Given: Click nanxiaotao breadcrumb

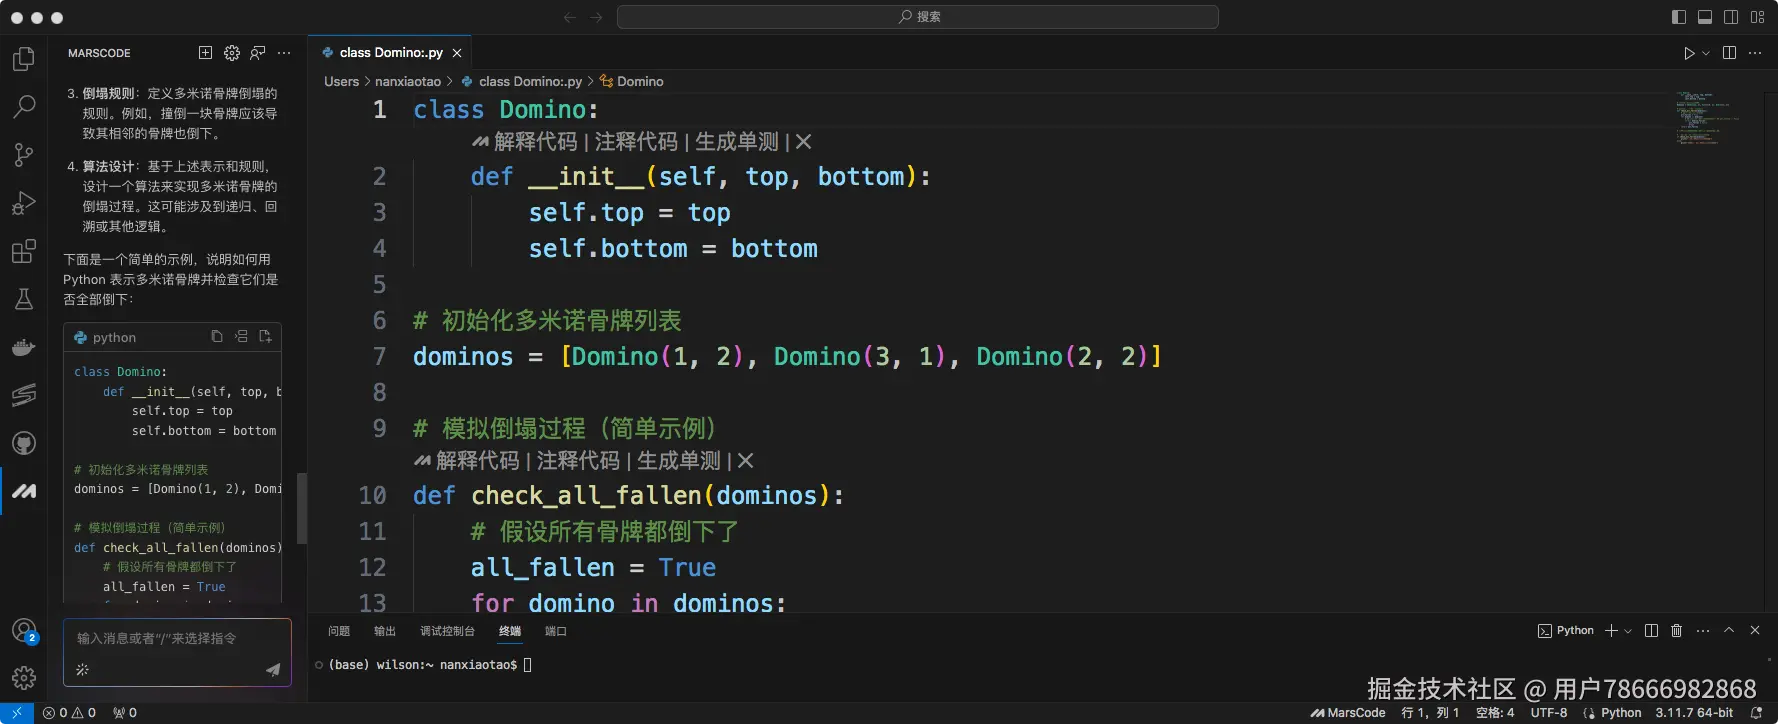Looking at the screenshot, I should [408, 82].
